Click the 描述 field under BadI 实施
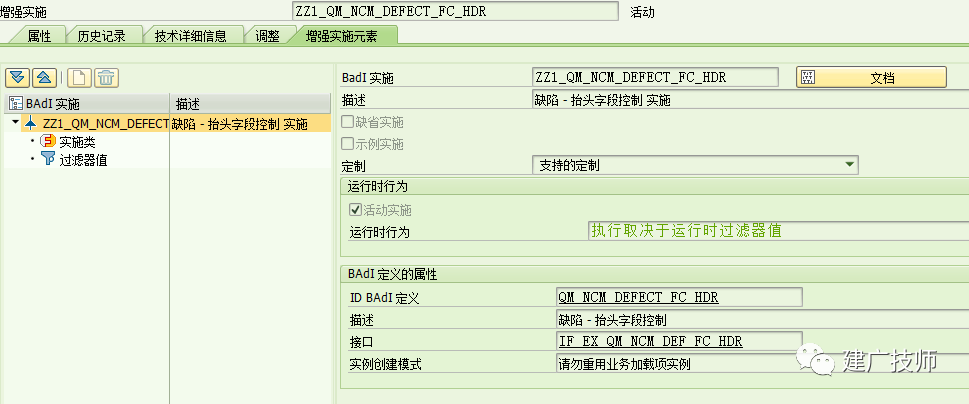Viewport: 969px width, 404px height. [x=750, y=99]
